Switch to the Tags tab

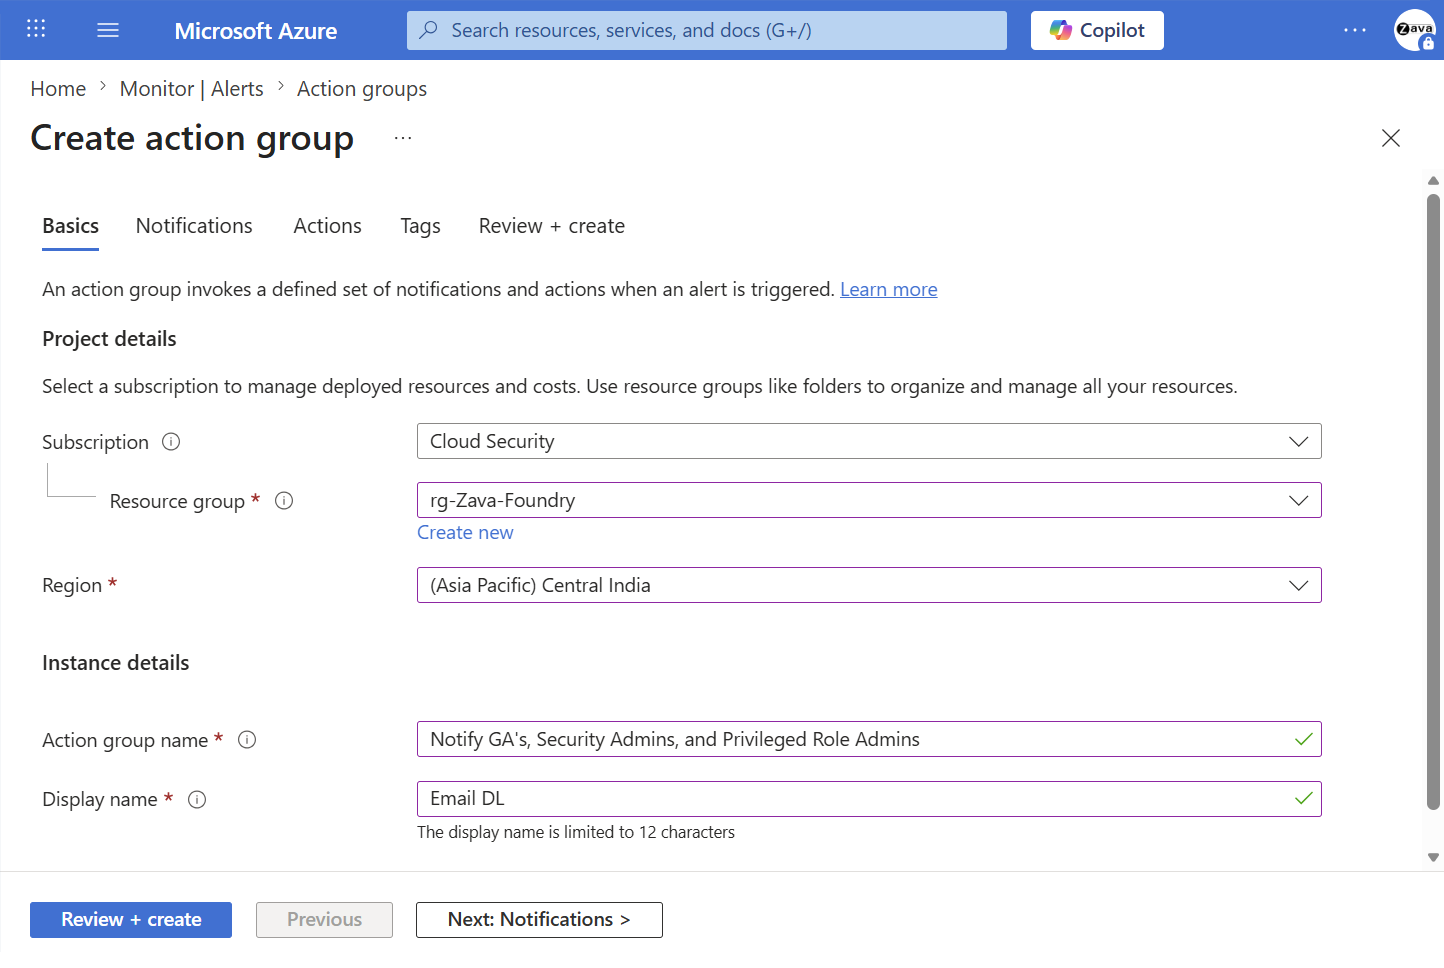420,226
